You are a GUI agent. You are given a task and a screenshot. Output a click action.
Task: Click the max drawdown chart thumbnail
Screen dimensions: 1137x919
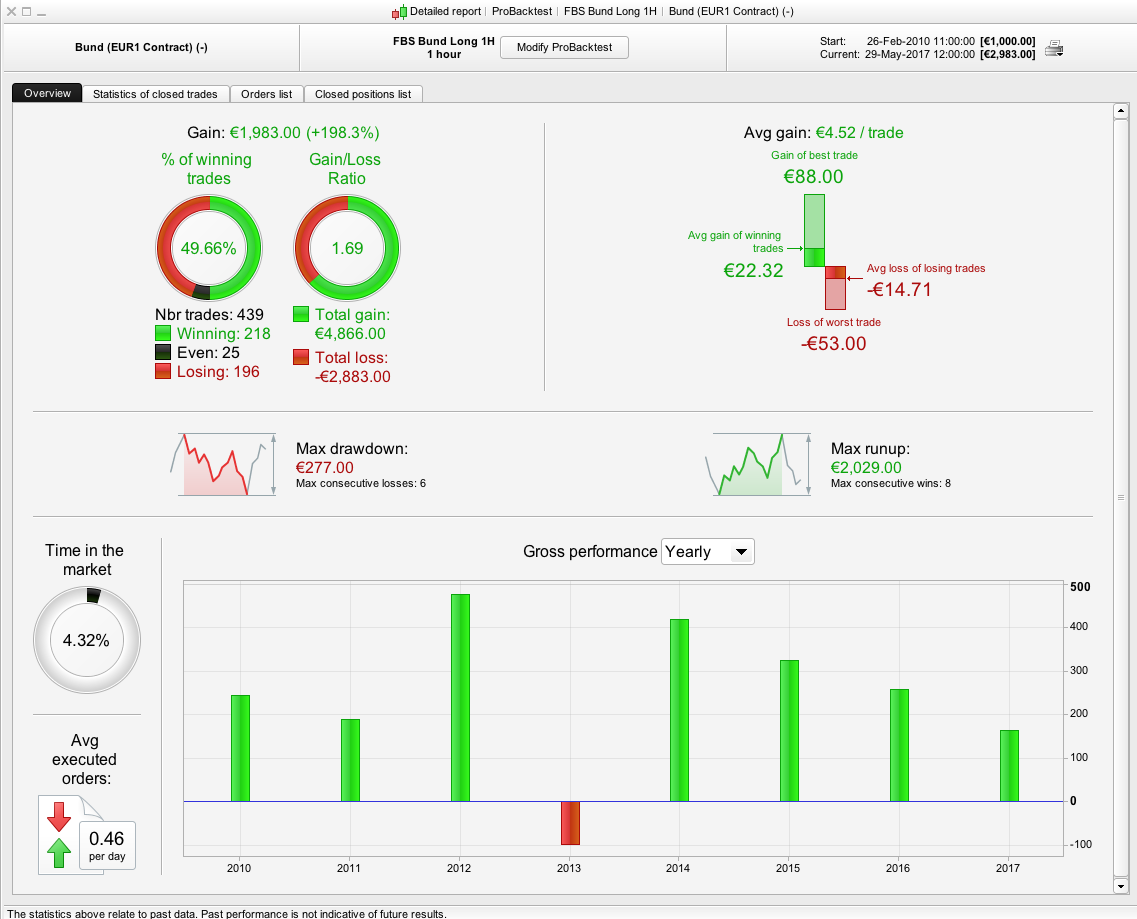tap(223, 464)
